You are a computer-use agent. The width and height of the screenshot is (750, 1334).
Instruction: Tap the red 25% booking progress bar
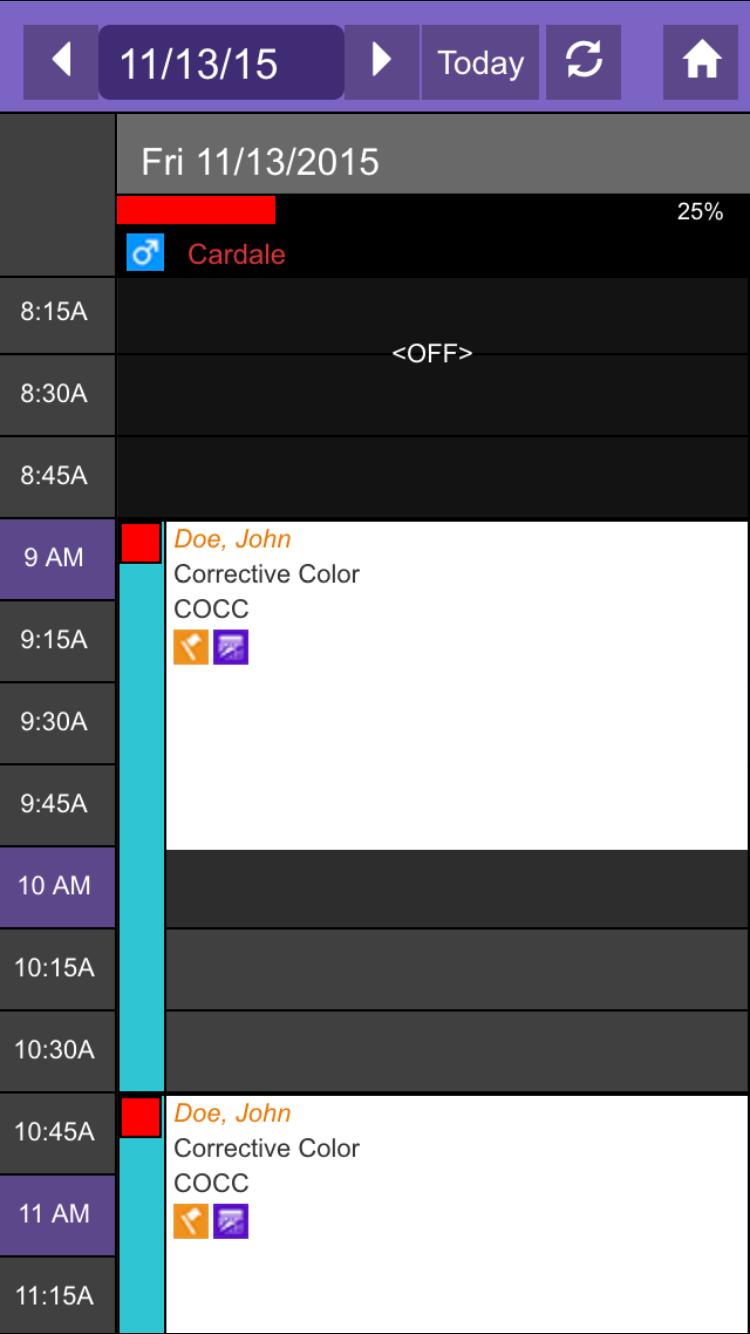196,210
